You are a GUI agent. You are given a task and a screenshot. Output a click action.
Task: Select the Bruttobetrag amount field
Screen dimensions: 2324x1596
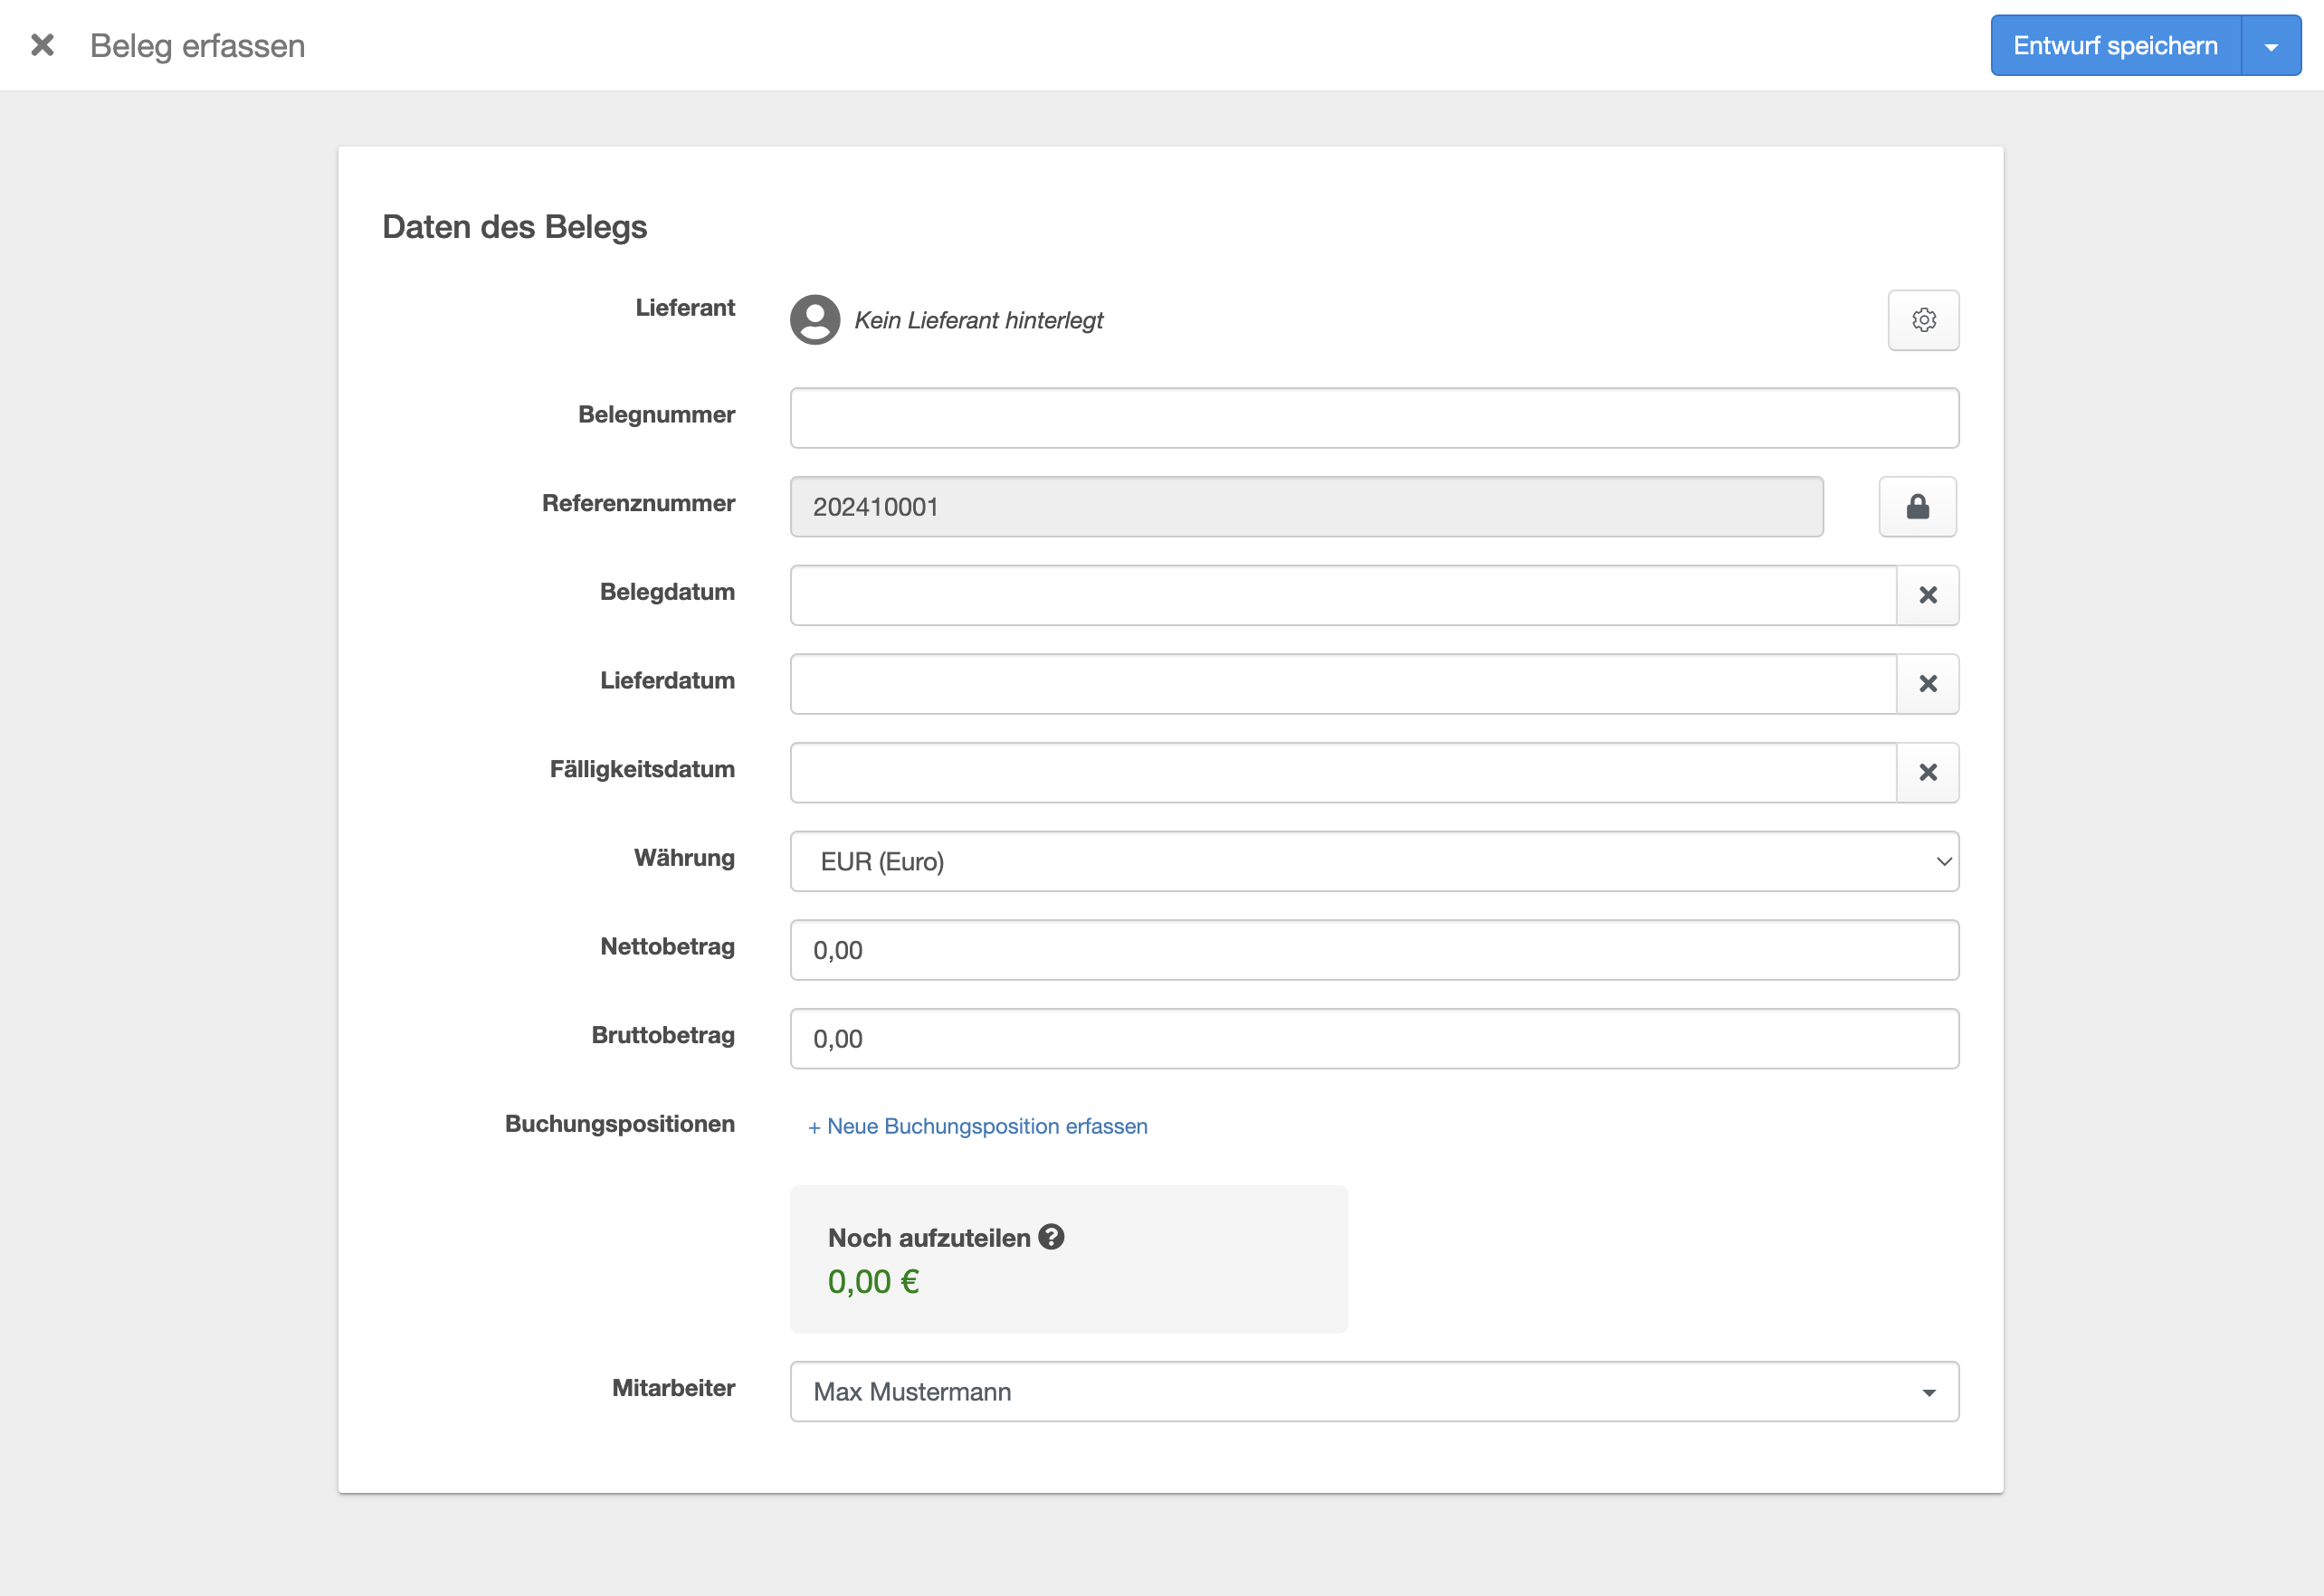(x=1373, y=1038)
